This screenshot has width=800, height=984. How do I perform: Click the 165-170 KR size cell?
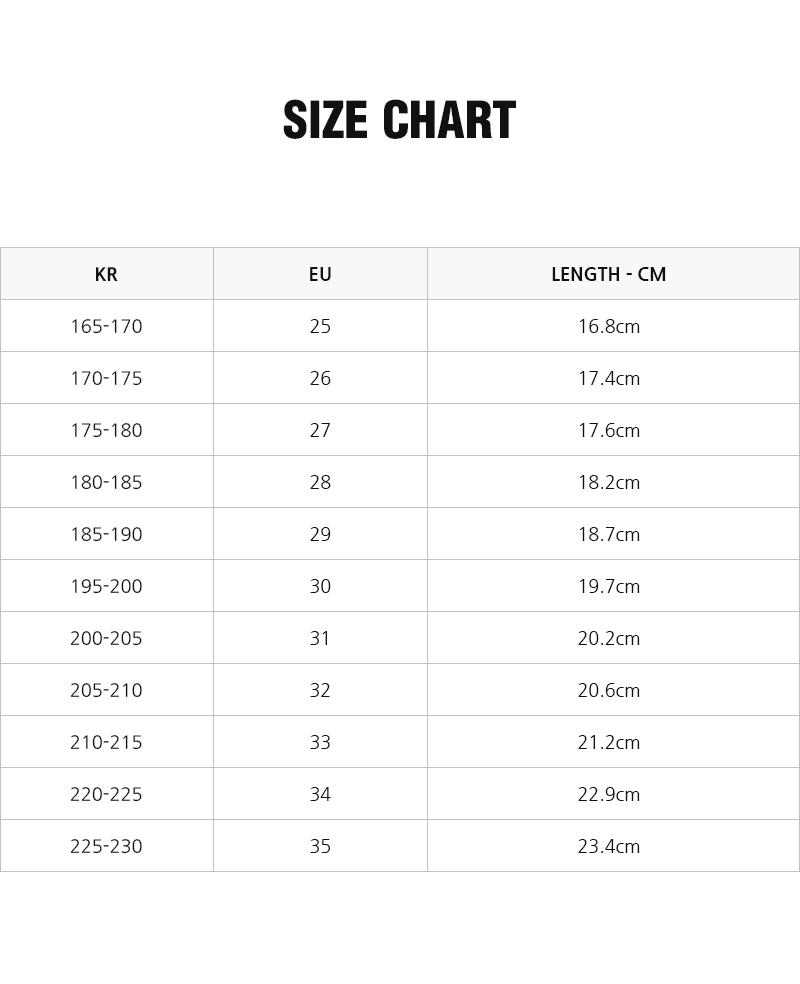[106, 326]
